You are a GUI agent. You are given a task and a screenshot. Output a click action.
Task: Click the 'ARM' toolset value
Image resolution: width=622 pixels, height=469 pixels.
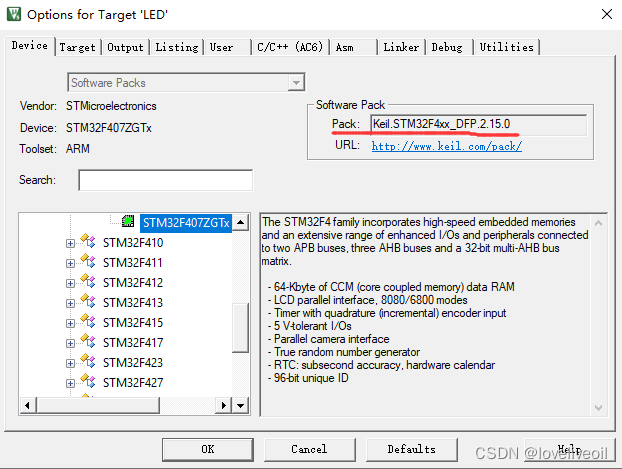[78, 149]
